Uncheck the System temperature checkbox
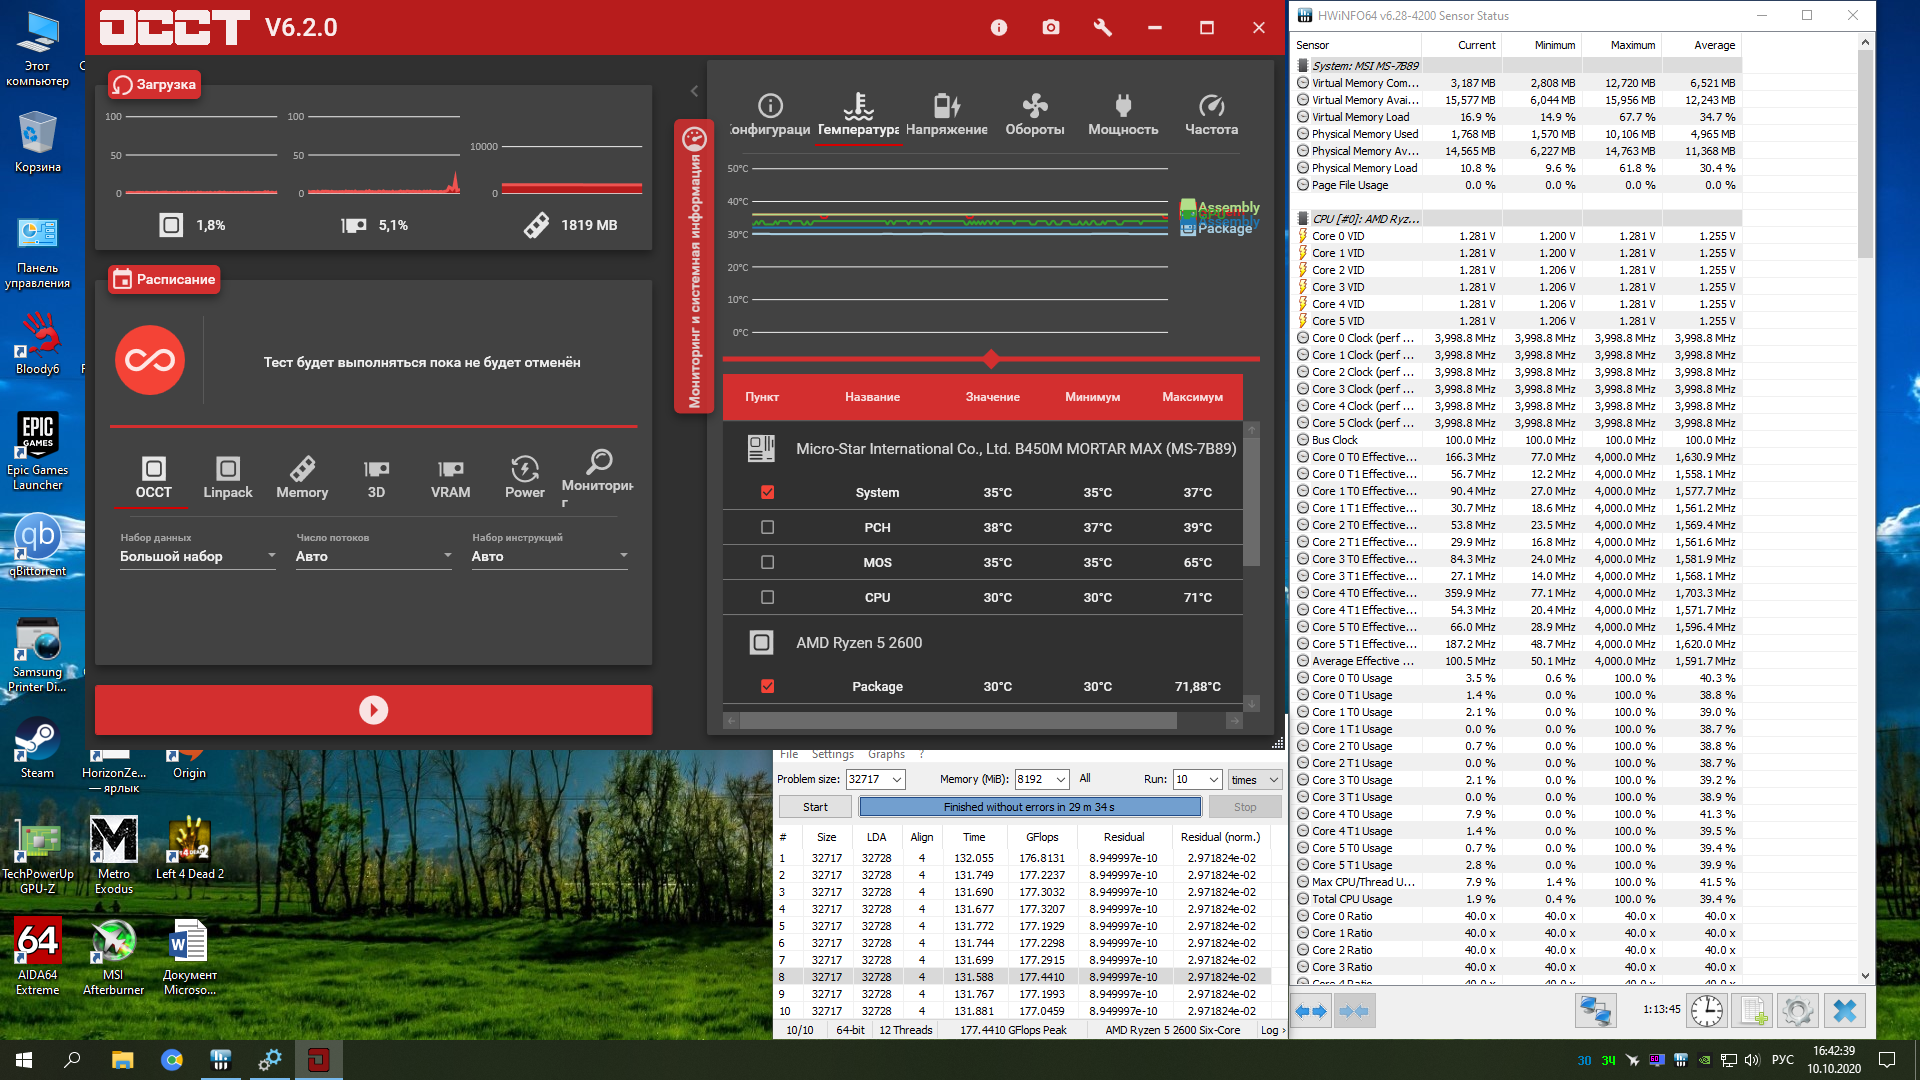The width and height of the screenshot is (1920, 1080). (767, 492)
